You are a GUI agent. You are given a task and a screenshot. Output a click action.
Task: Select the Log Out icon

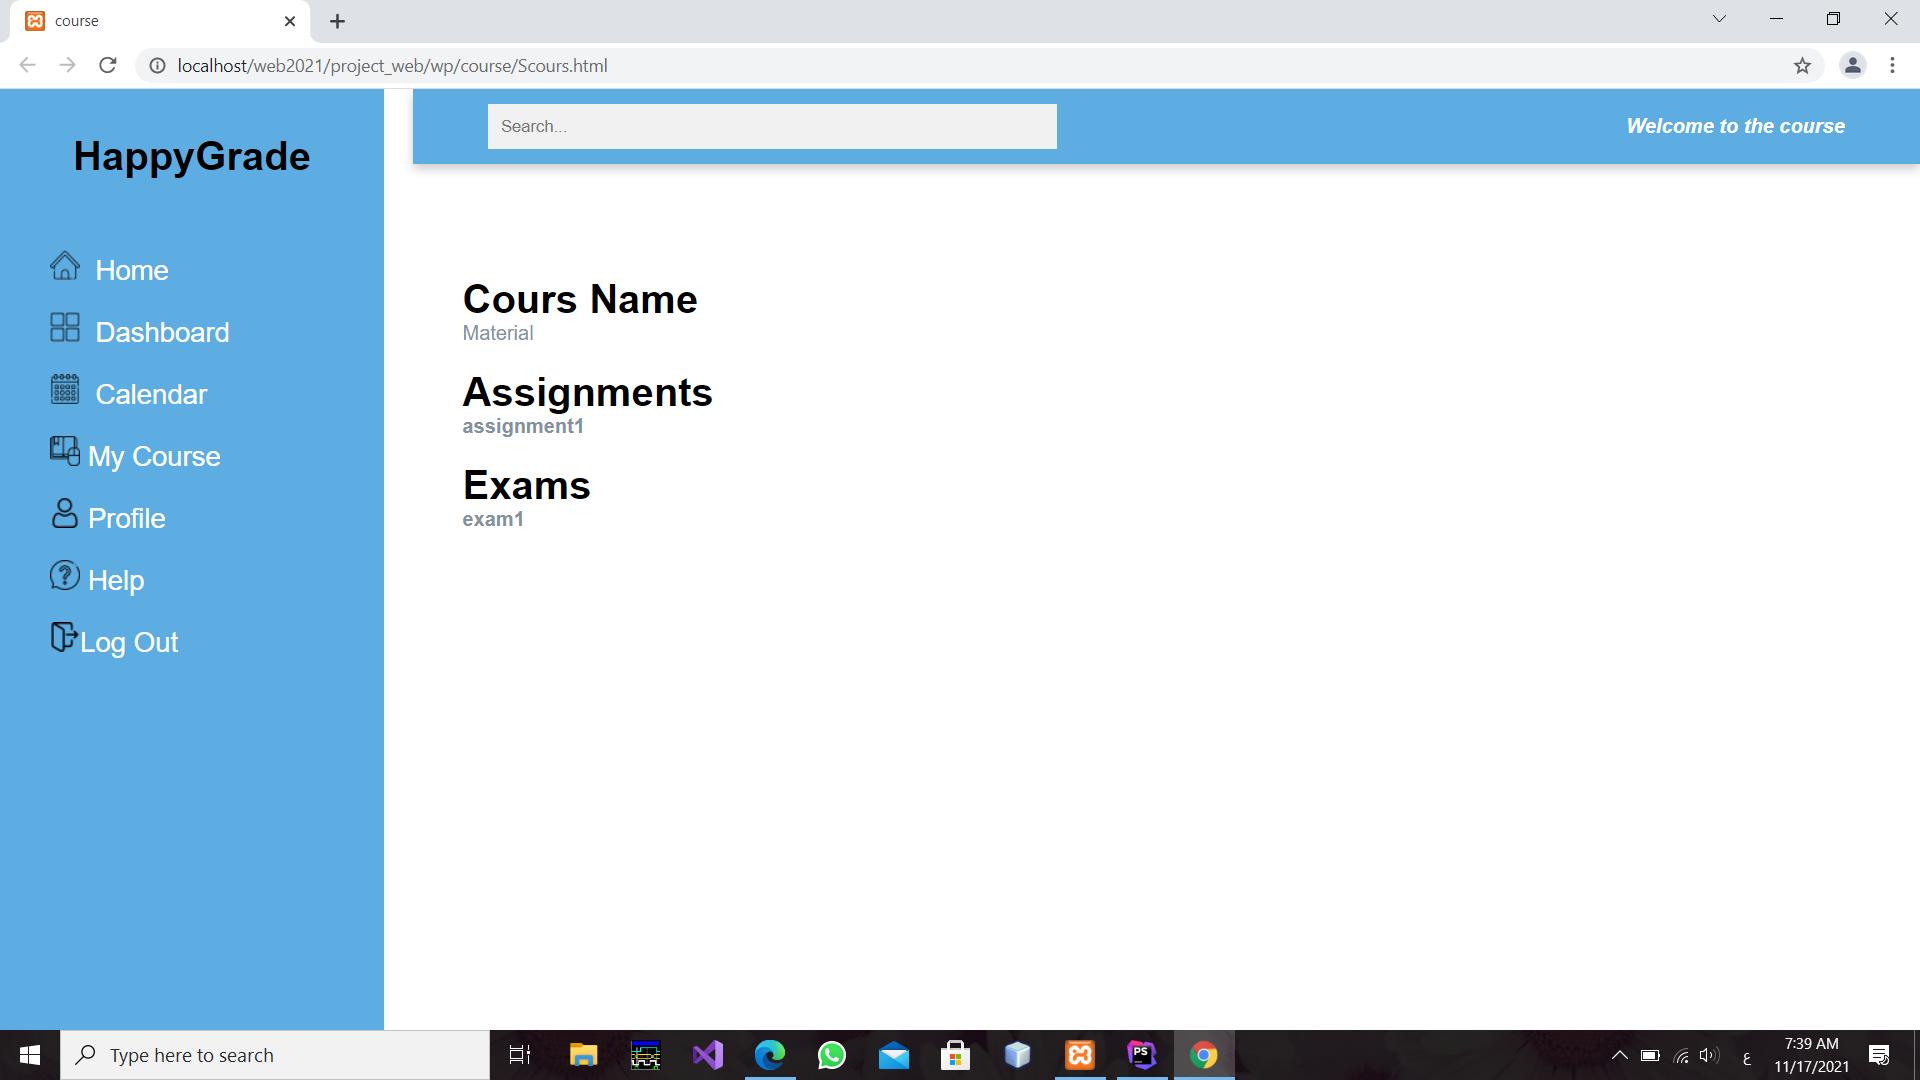(x=62, y=637)
